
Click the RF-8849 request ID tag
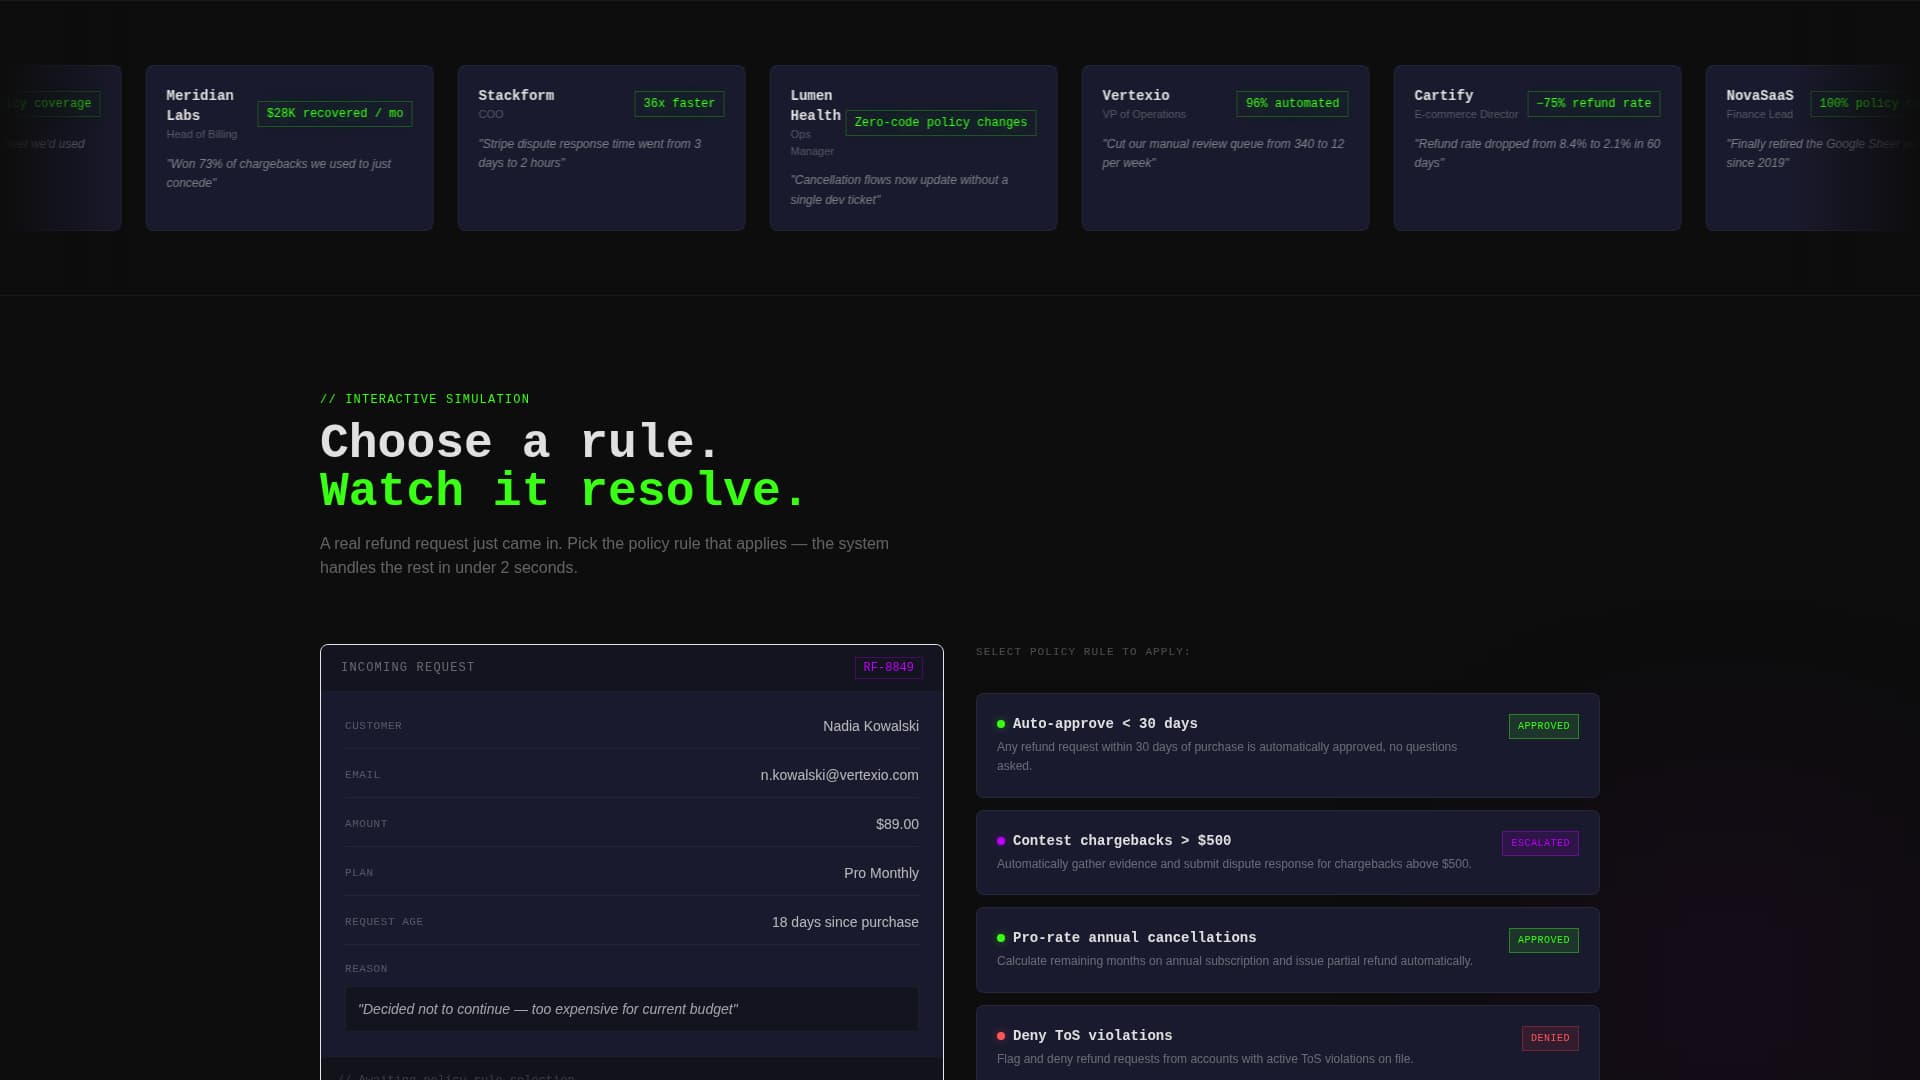click(x=888, y=668)
